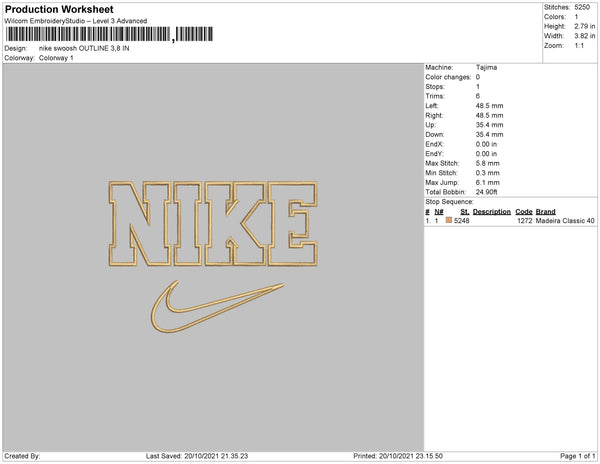Select the EndX value 0.00 in
The image size is (600, 464).
[x=486, y=144]
